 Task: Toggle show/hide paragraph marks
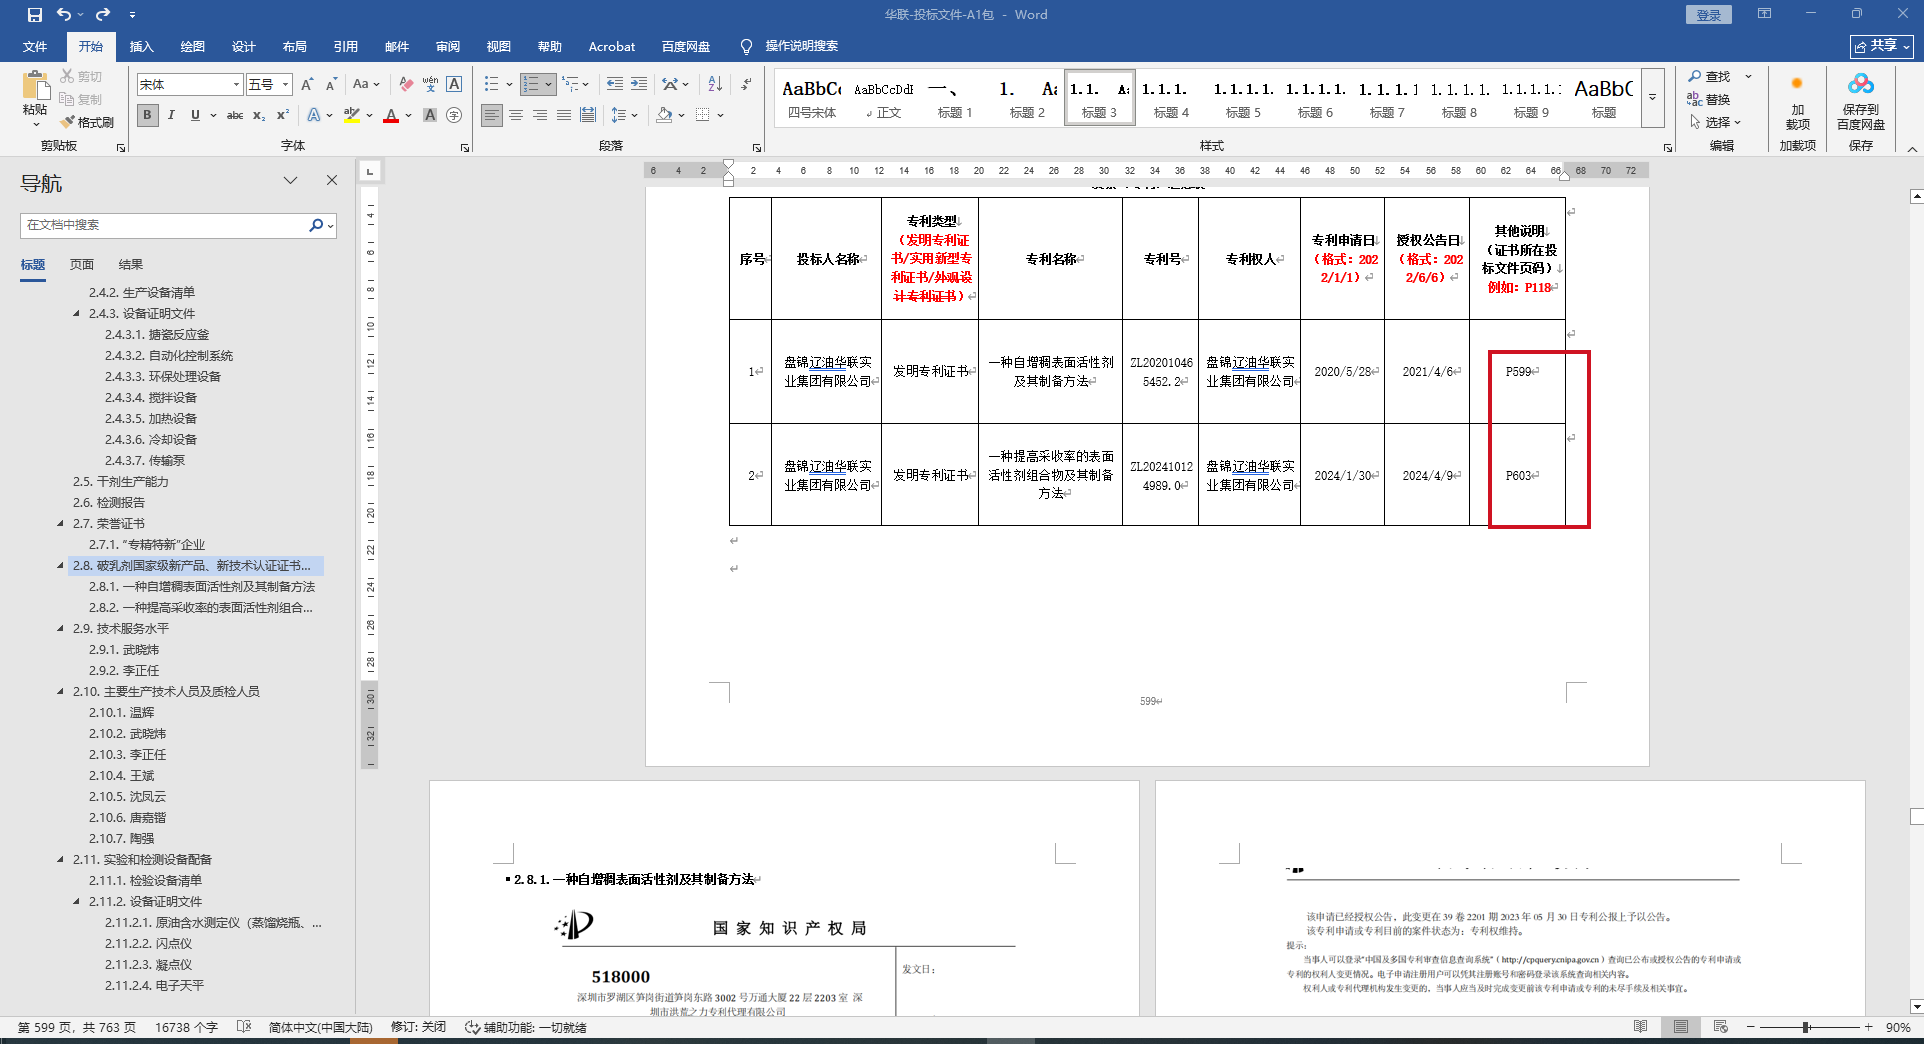746,85
